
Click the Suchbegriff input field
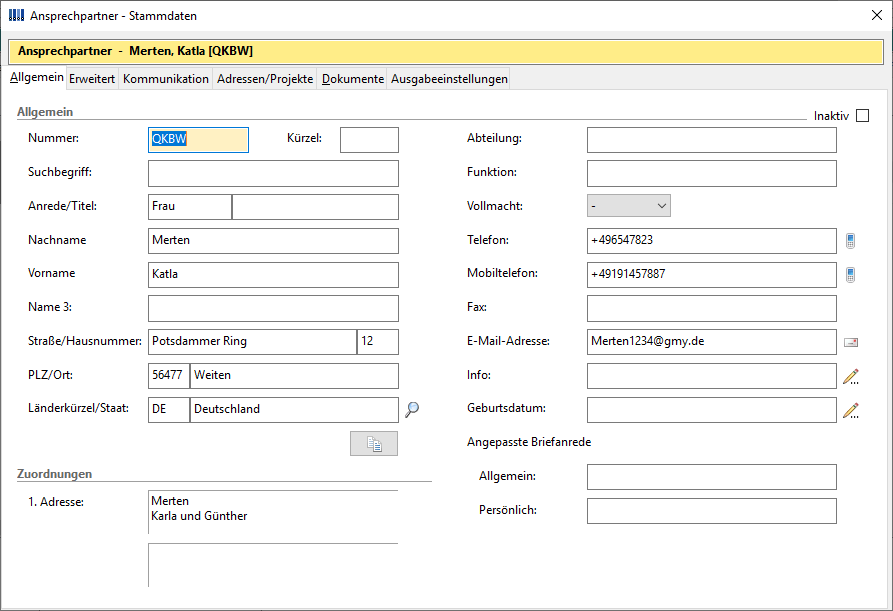tap(273, 174)
